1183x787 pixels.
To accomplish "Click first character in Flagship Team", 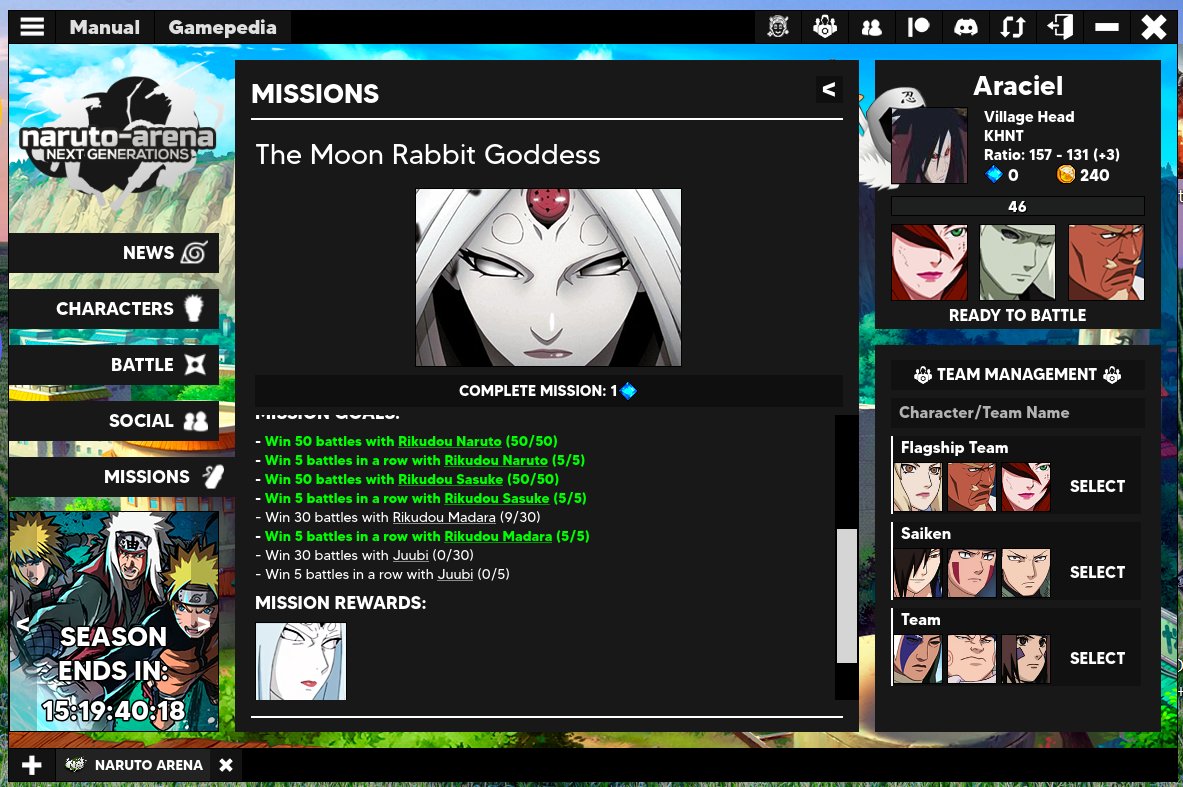I will tap(917, 487).
